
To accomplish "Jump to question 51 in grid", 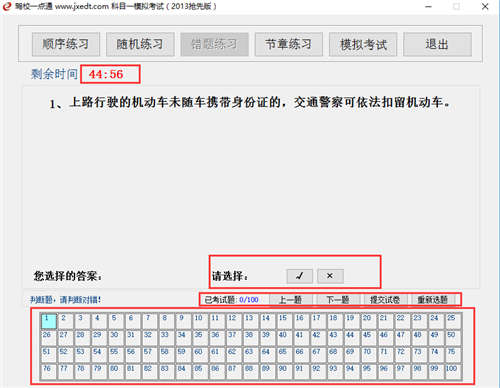I will coord(49,355).
